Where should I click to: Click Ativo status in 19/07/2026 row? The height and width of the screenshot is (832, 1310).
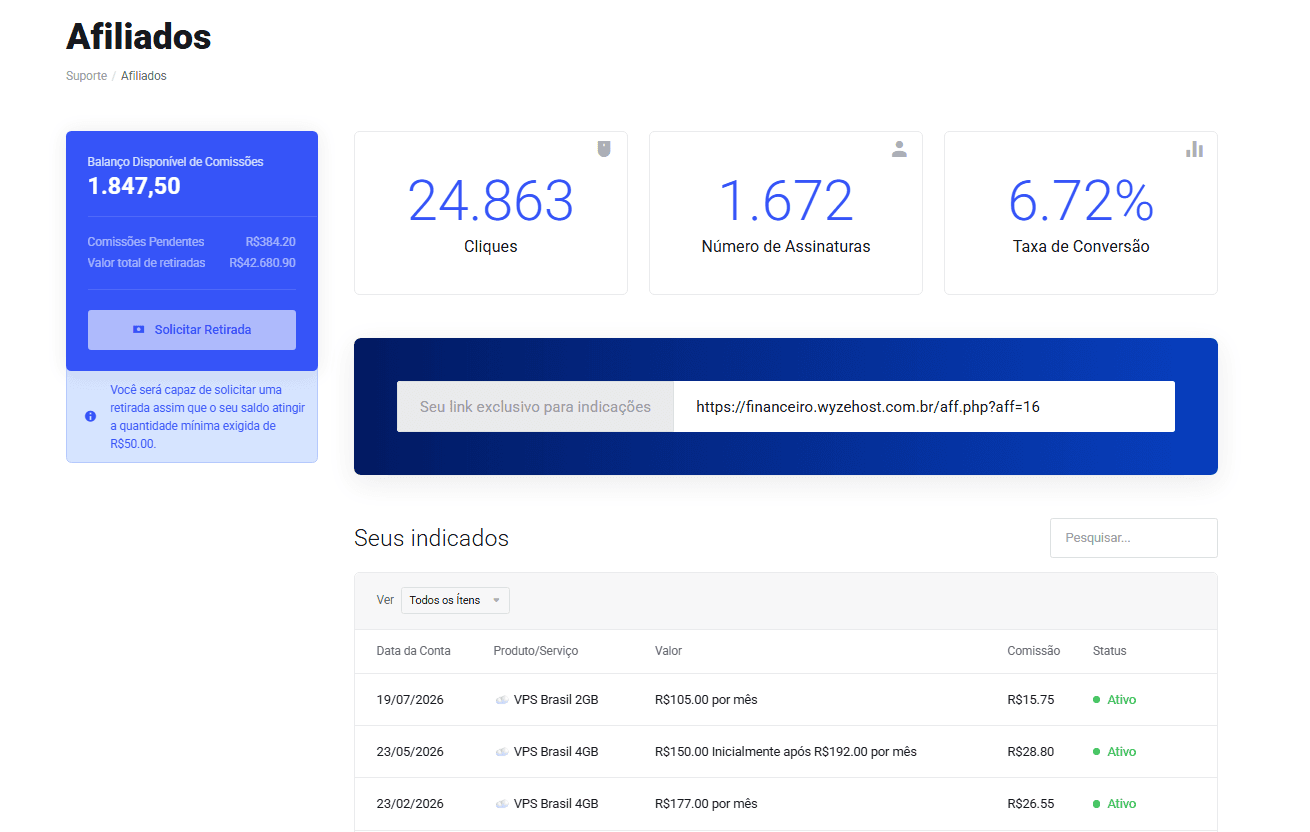[1122, 700]
